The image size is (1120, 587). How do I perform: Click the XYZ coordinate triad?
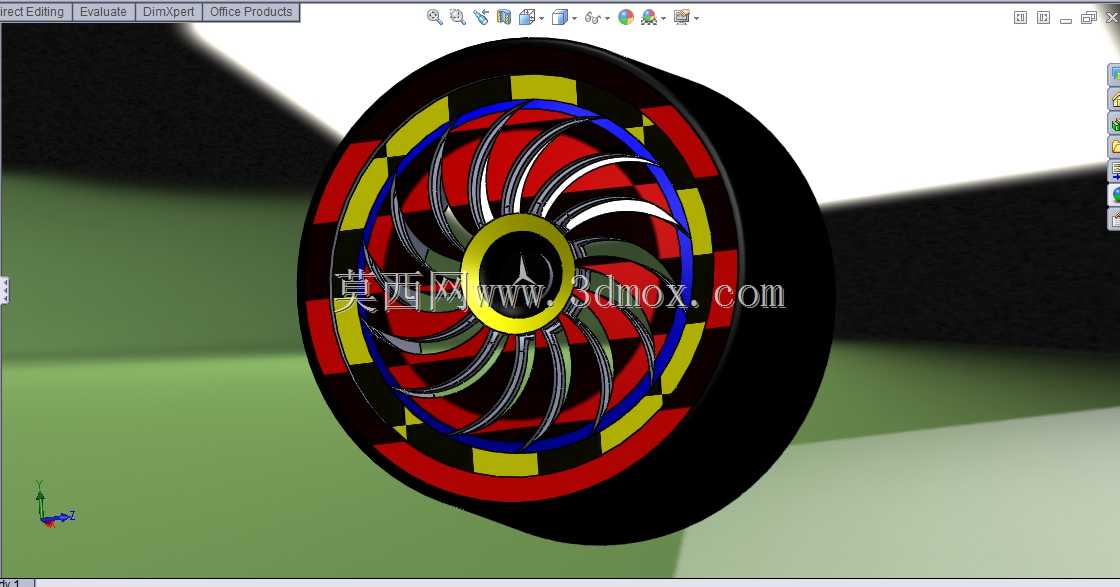coord(54,504)
